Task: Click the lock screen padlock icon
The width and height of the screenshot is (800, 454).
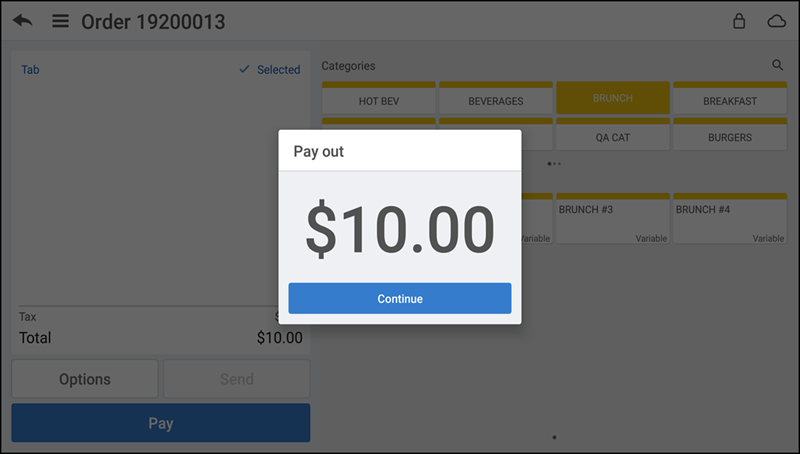Action: pos(739,21)
